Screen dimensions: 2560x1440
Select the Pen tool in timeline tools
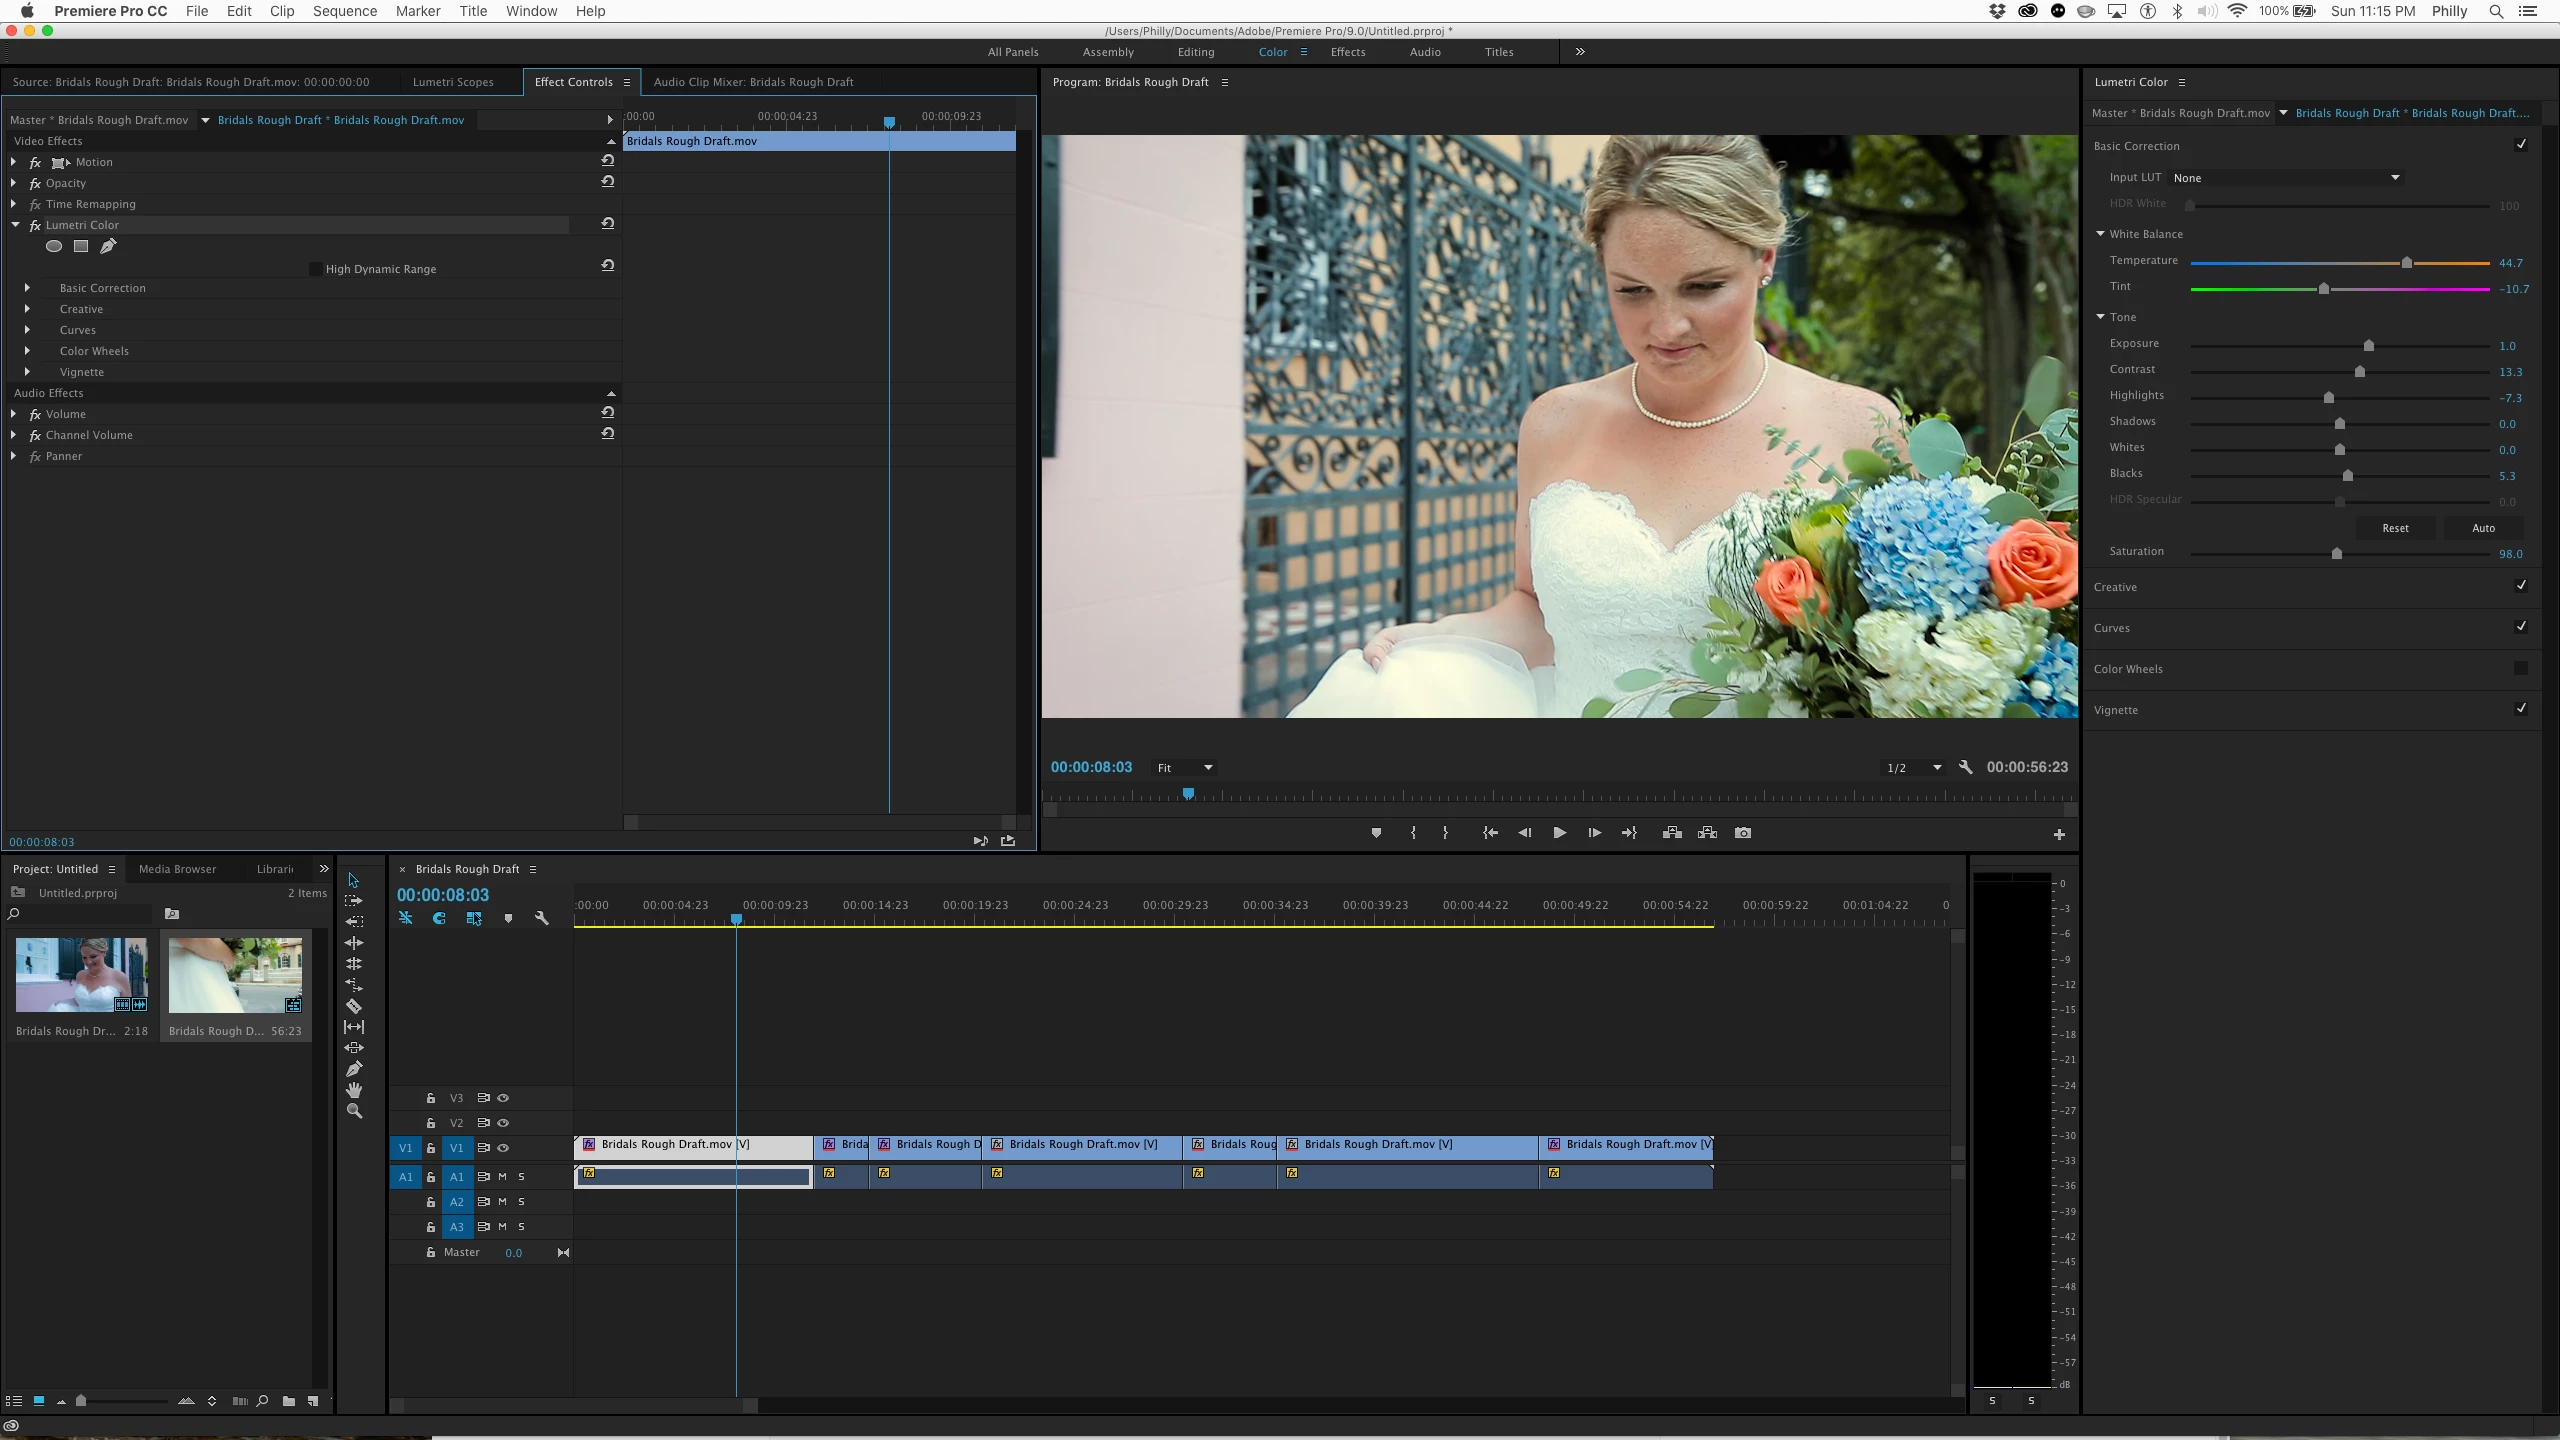coord(354,1069)
